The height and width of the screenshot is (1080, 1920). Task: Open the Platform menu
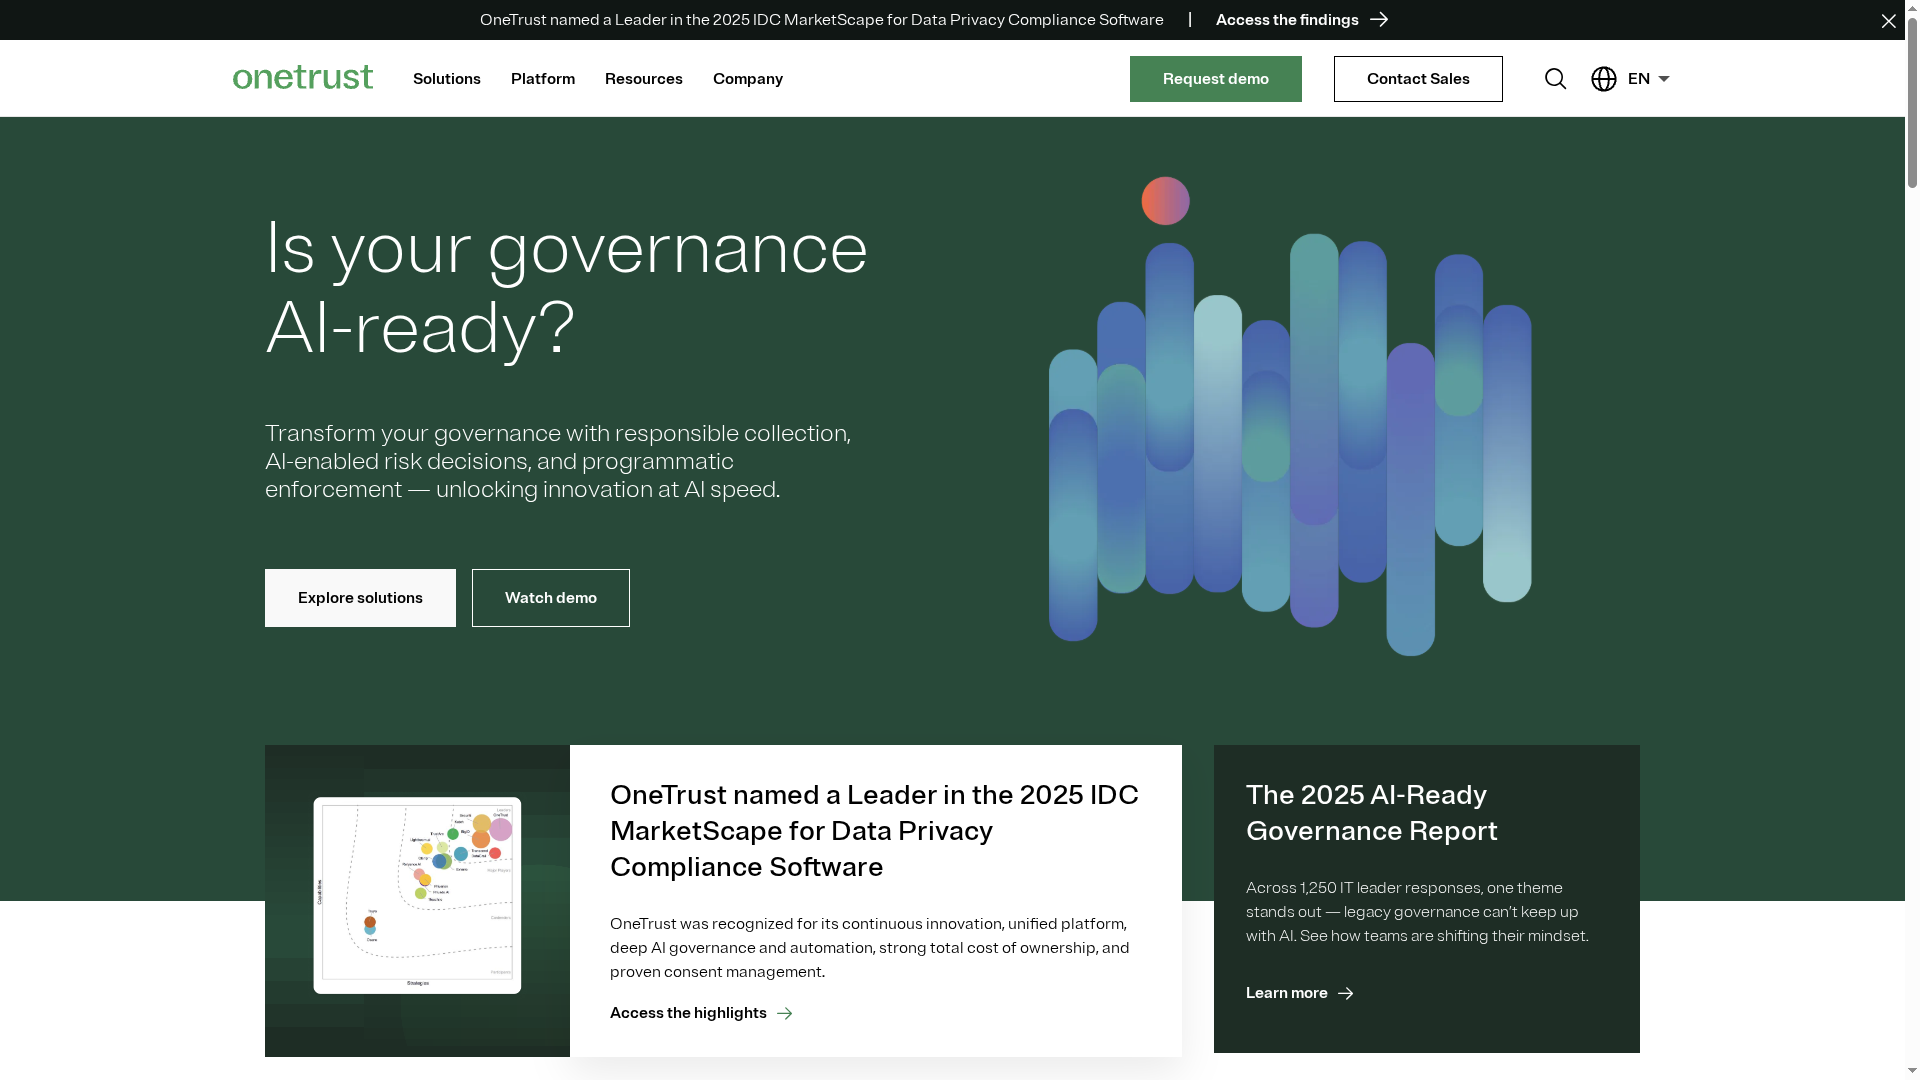coord(542,79)
